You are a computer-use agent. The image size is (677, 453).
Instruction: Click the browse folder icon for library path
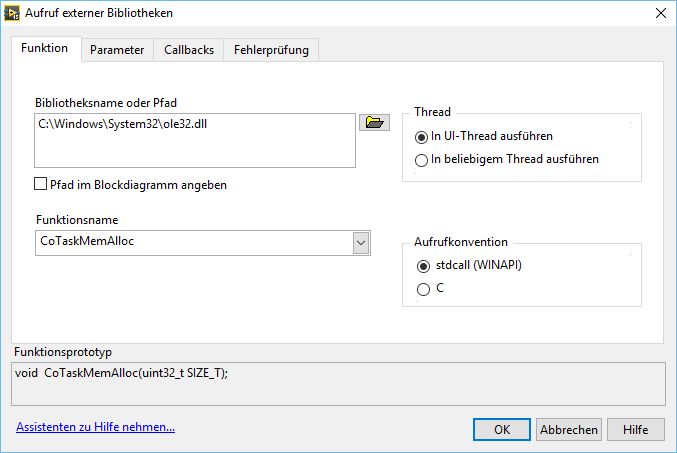tap(374, 123)
